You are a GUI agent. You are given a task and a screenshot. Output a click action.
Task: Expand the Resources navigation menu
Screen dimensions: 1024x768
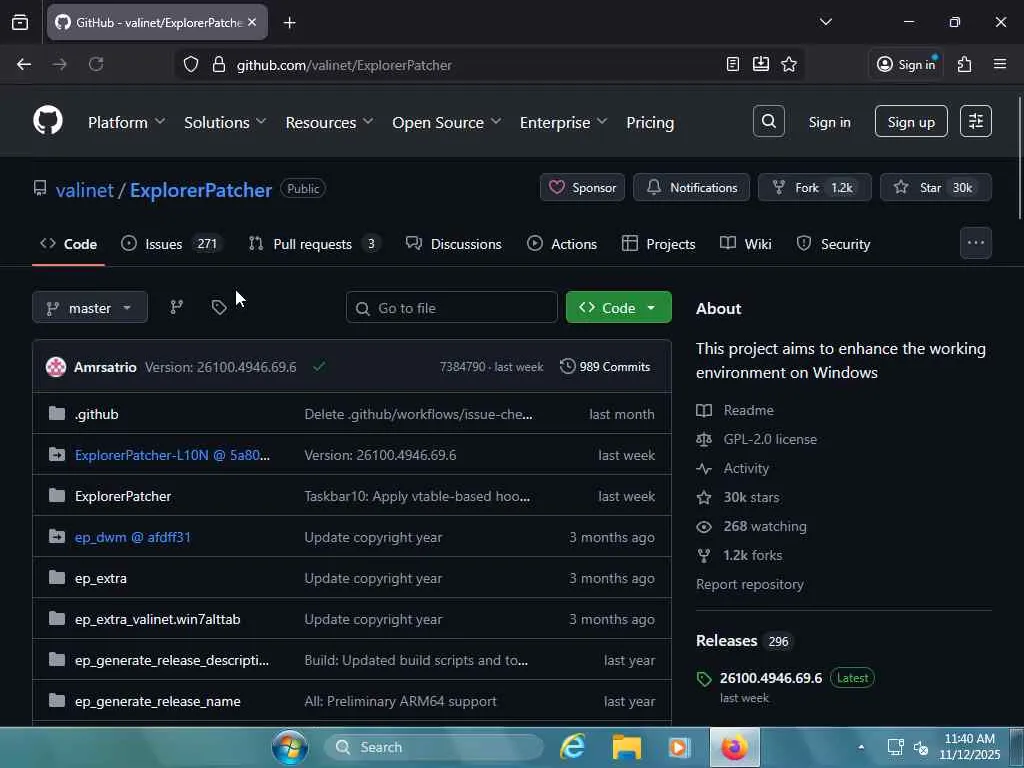click(x=329, y=122)
